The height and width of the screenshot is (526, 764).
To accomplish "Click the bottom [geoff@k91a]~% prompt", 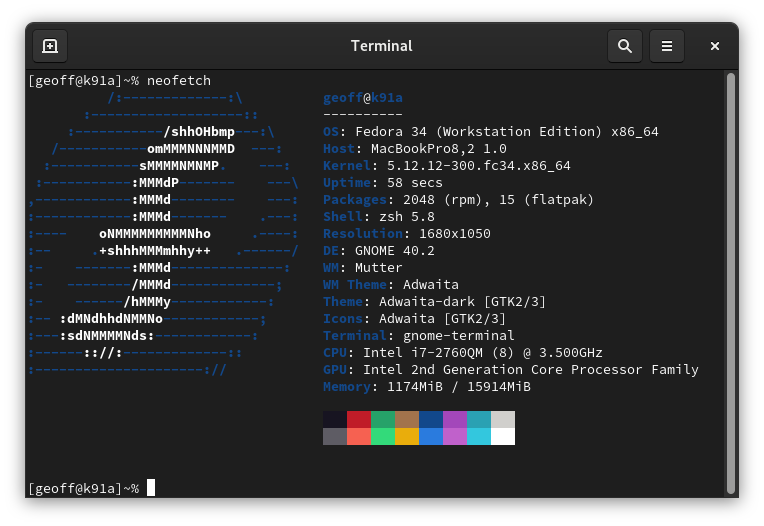I will 84,488.
